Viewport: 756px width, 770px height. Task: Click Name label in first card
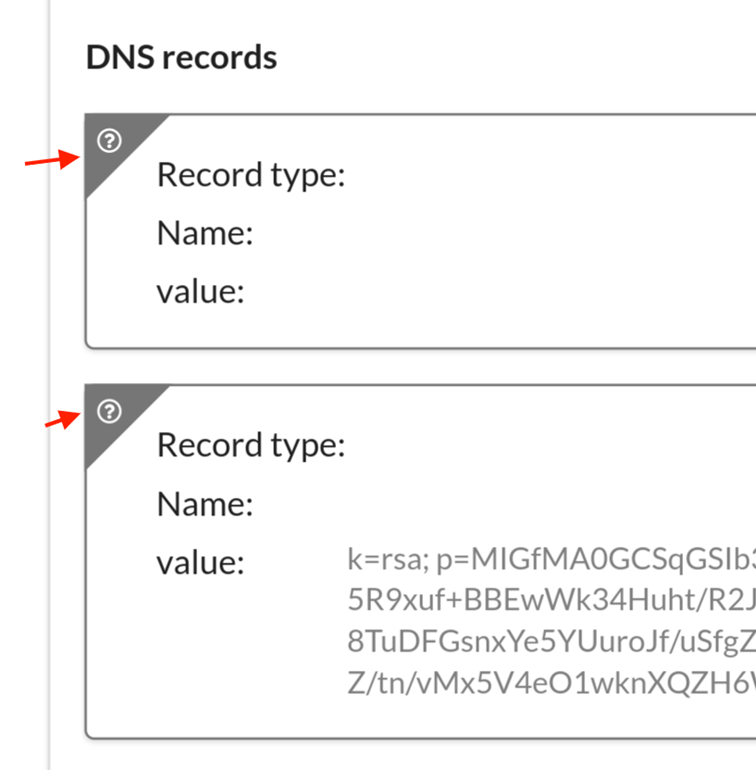205,233
